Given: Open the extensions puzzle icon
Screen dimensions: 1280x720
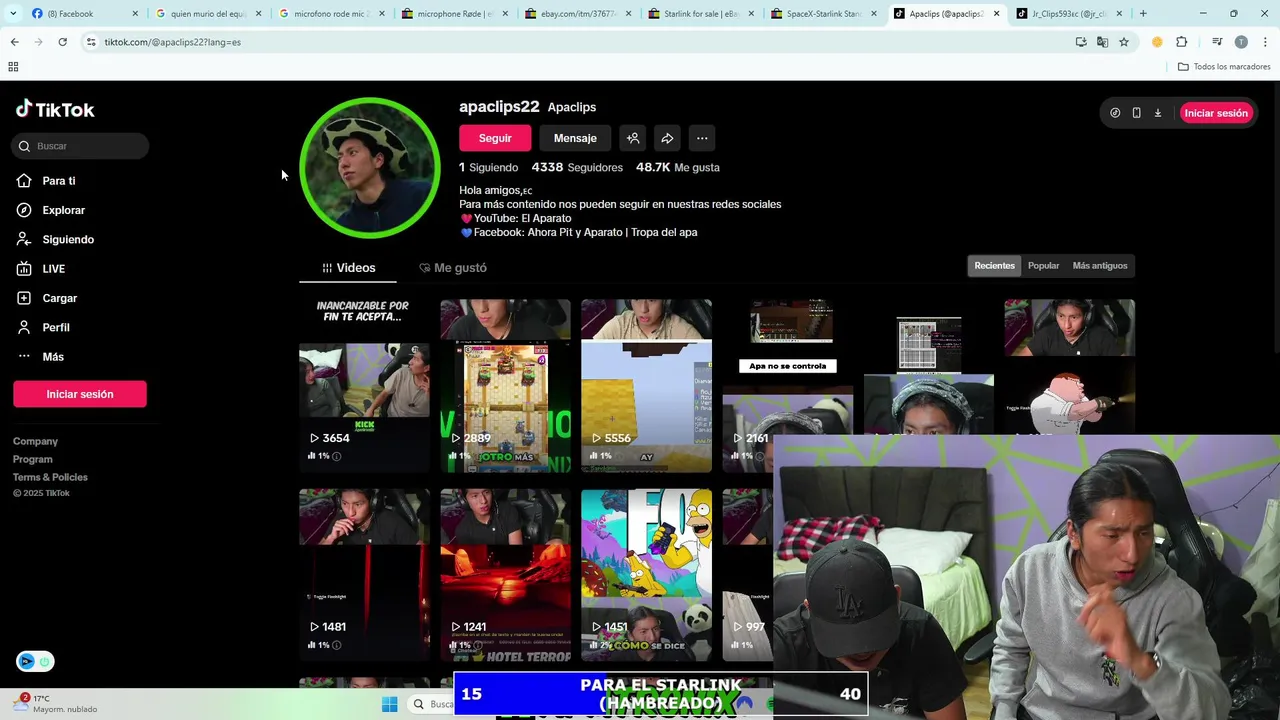Looking at the screenshot, I should pyautogui.click(x=1182, y=42).
